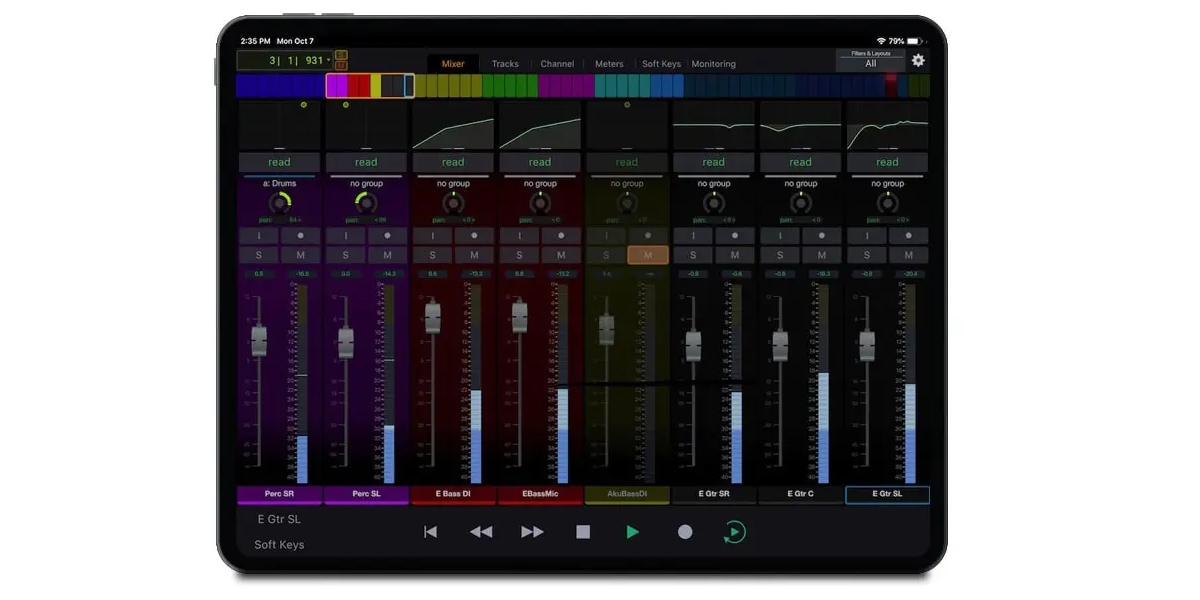Select the E Gtr C track name button
Screen dimensions: 1200x600
tap(801, 494)
